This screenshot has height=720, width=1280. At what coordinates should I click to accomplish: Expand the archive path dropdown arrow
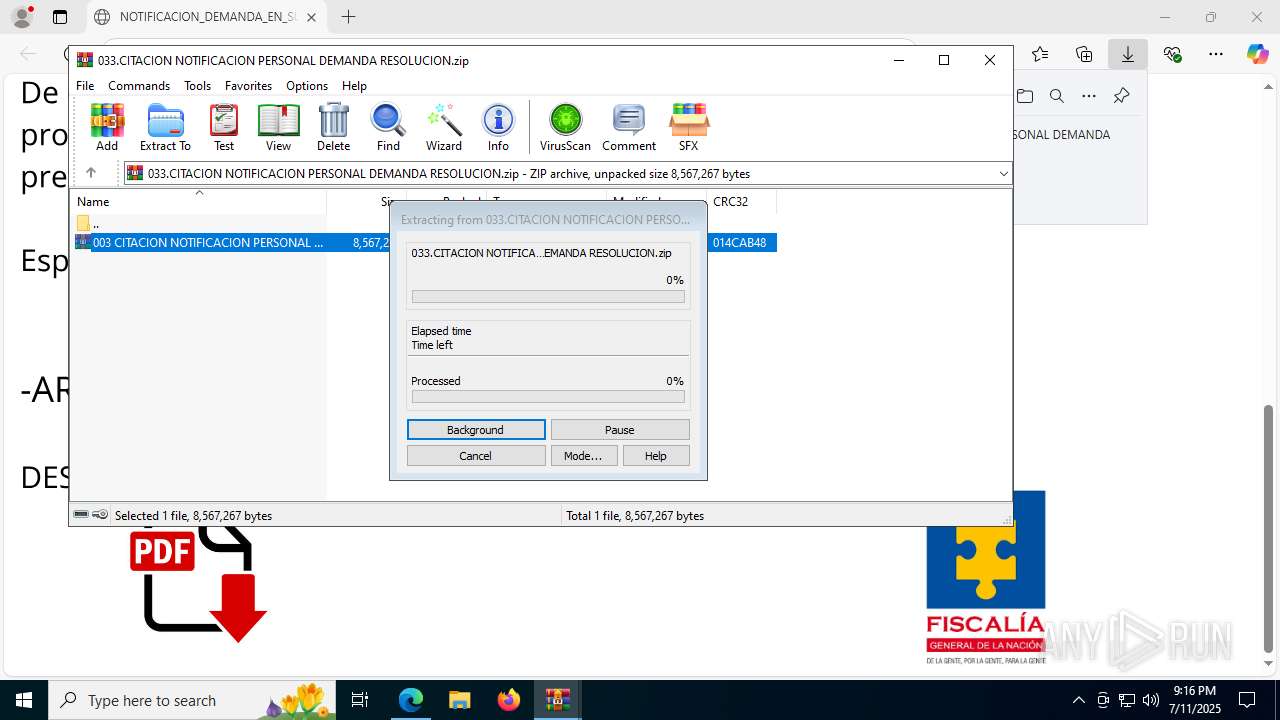click(x=1003, y=174)
